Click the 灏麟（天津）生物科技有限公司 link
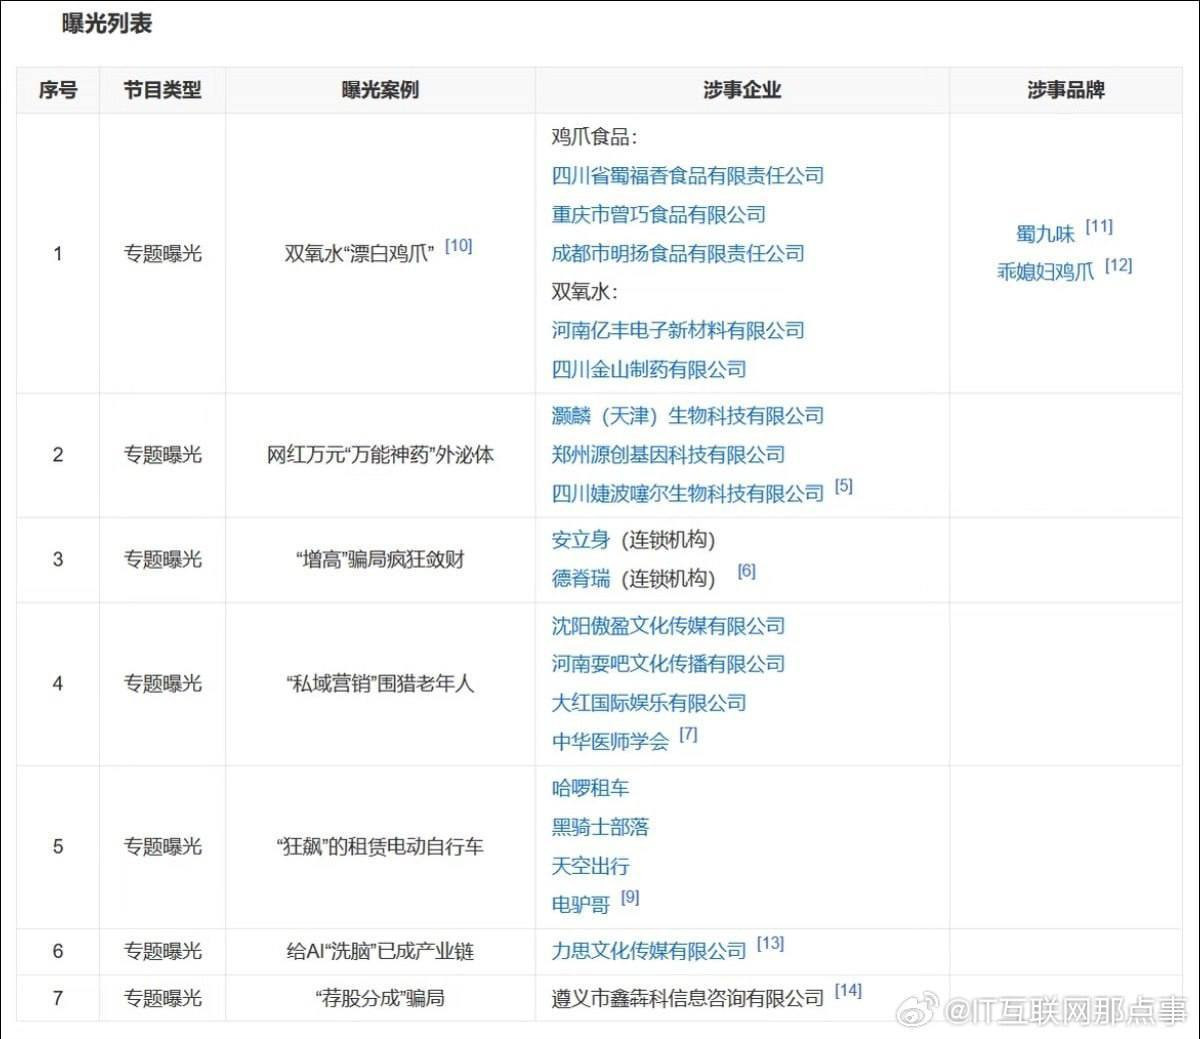The width and height of the screenshot is (1200, 1039). (683, 416)
